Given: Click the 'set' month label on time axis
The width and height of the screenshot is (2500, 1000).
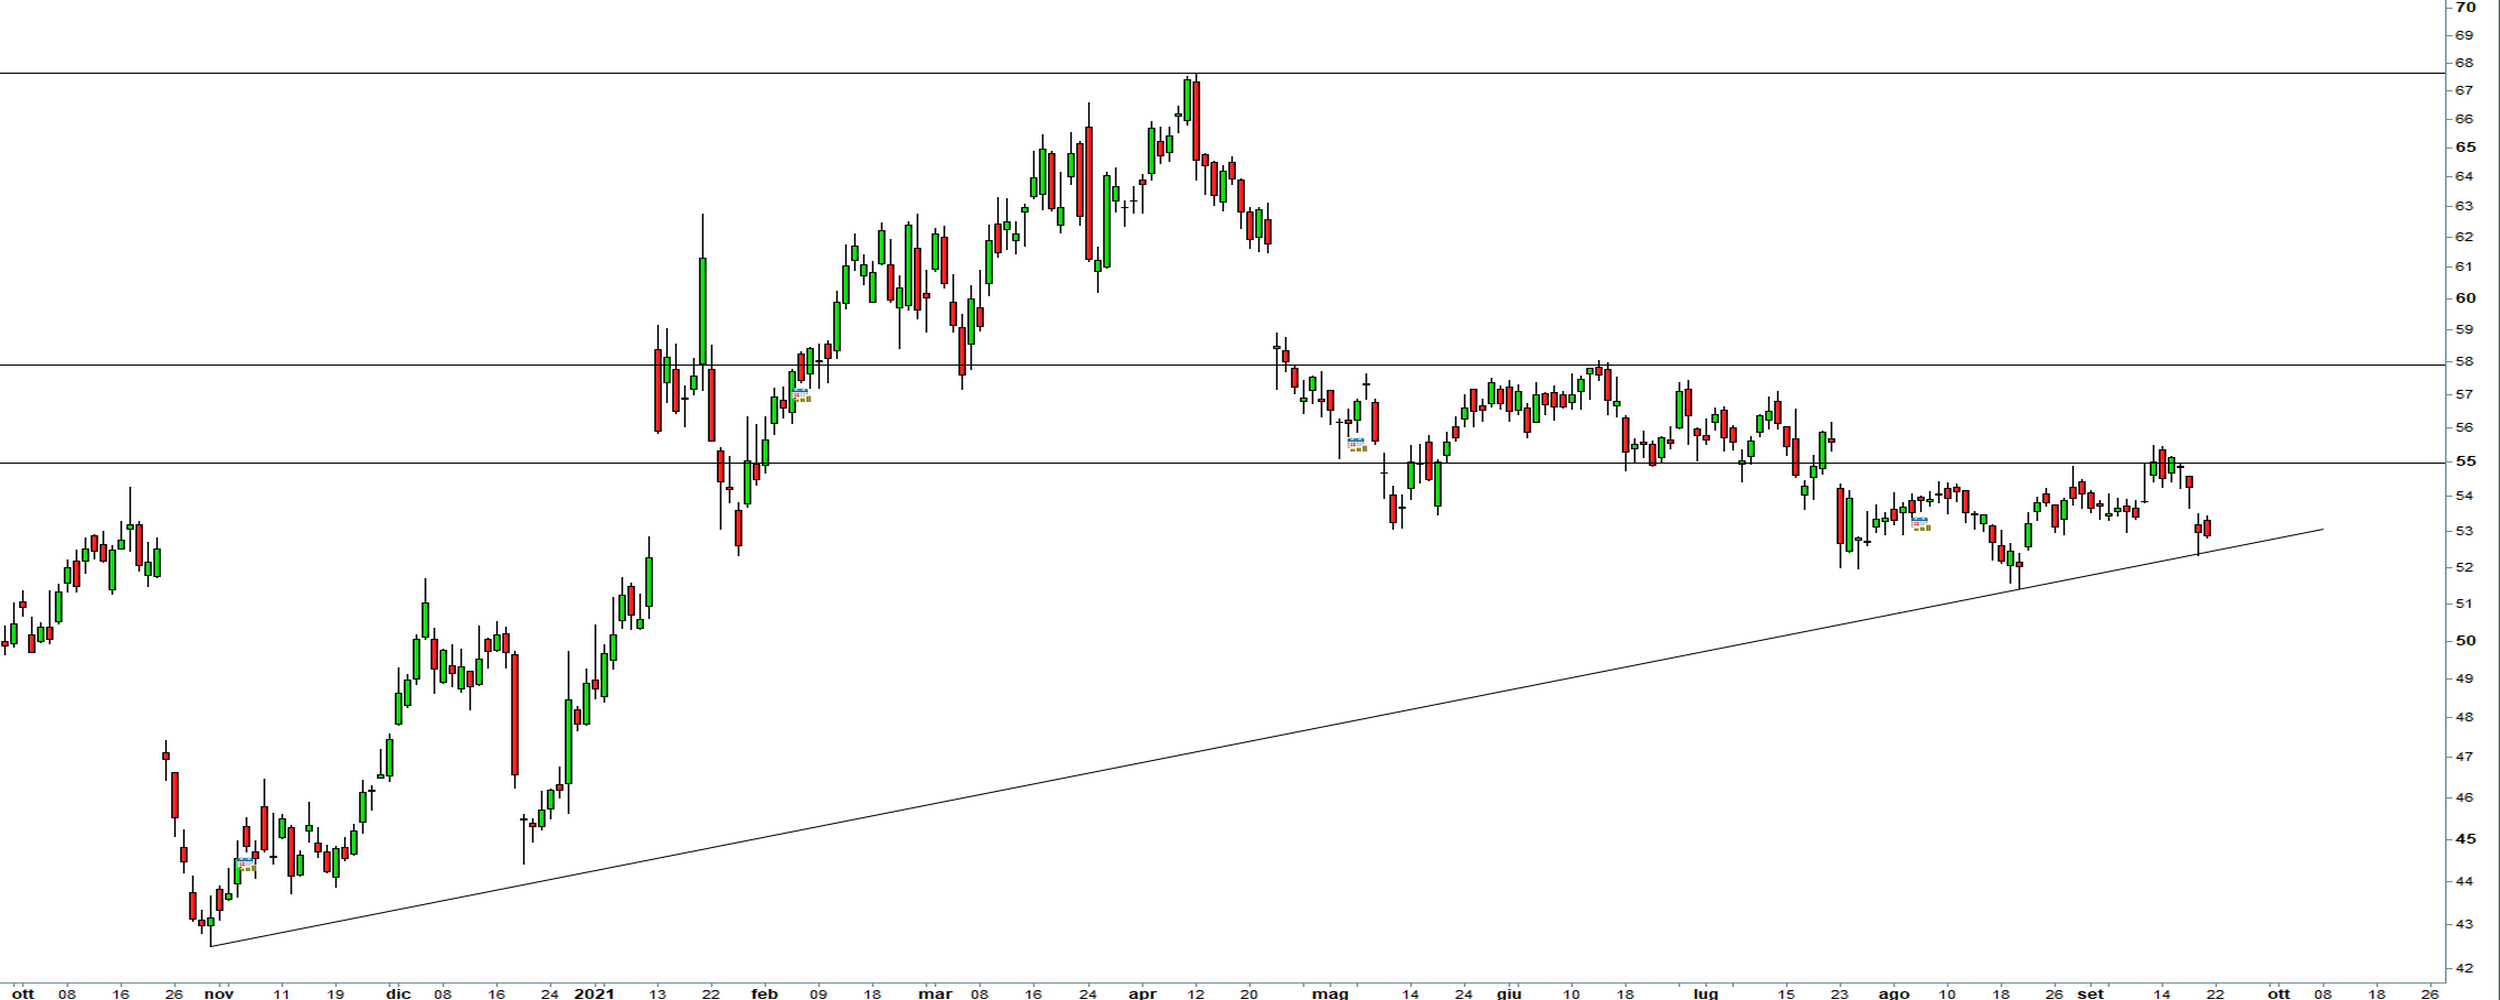Looking at the screenshot, I should 2090,993.
